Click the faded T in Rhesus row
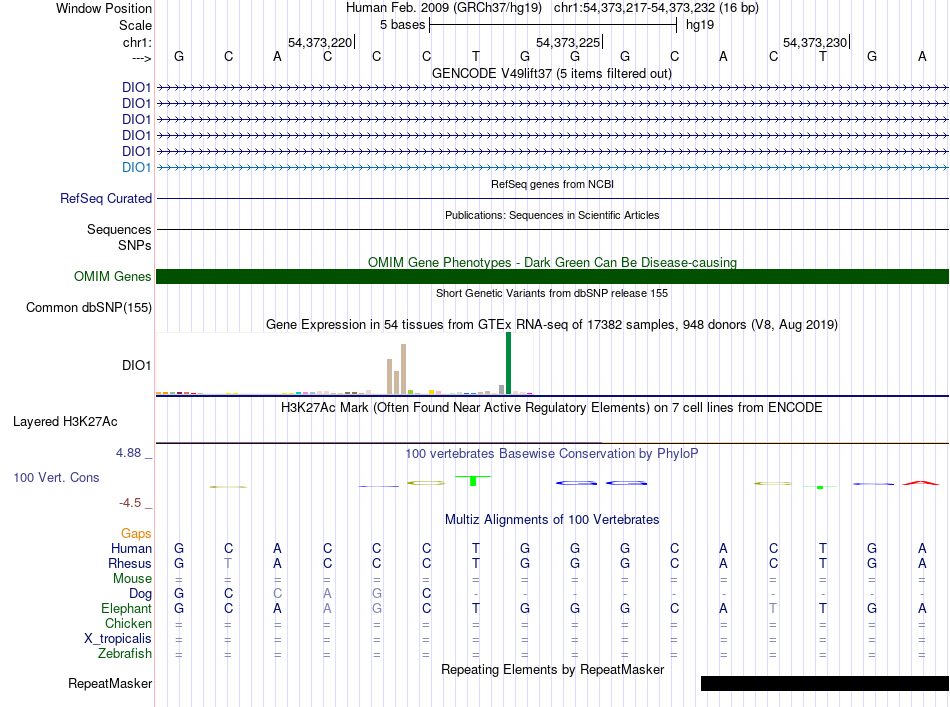Viewport: 950px width, 707px height. (x=228, y=563)
